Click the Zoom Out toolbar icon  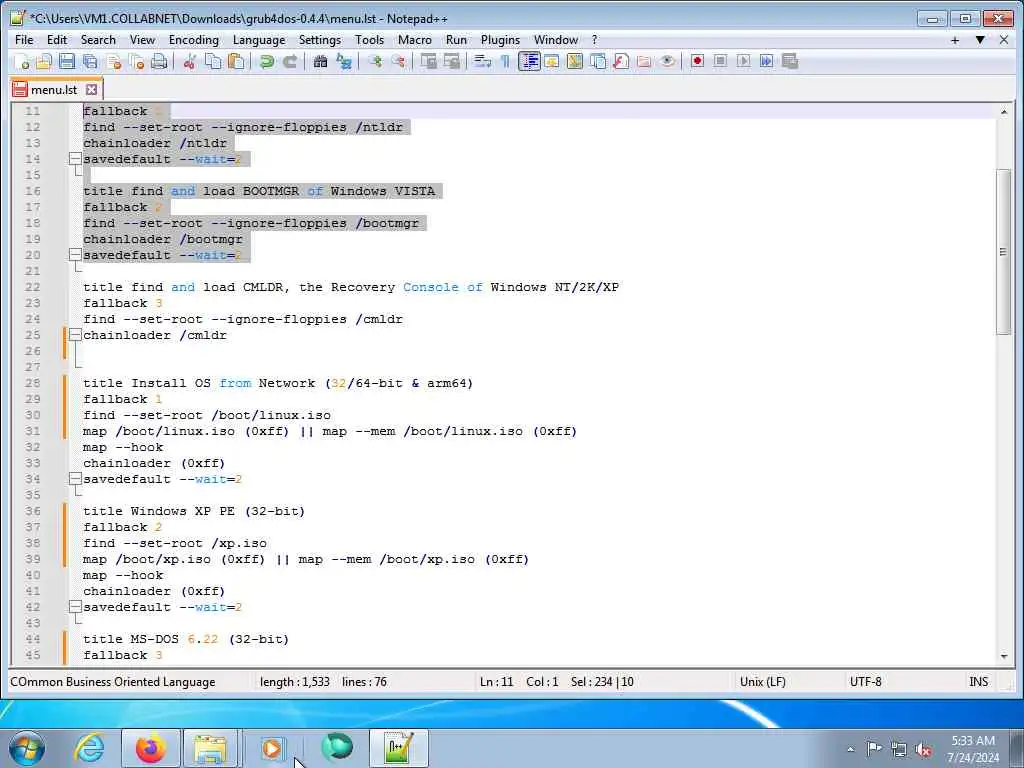(398, 61)
